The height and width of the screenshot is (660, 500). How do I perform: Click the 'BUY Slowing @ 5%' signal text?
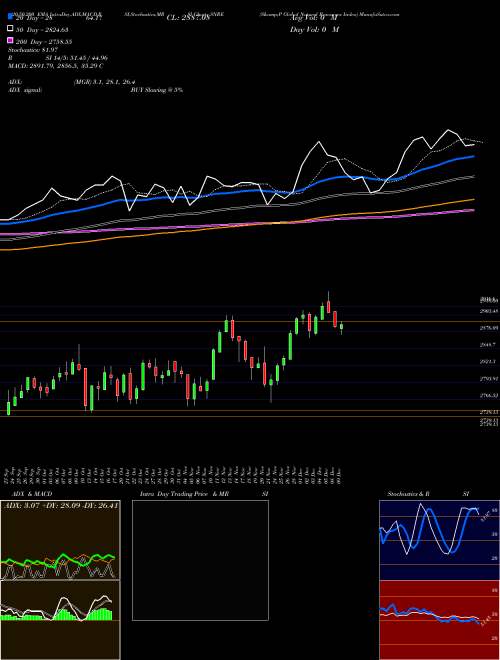[x=157, y=90]
